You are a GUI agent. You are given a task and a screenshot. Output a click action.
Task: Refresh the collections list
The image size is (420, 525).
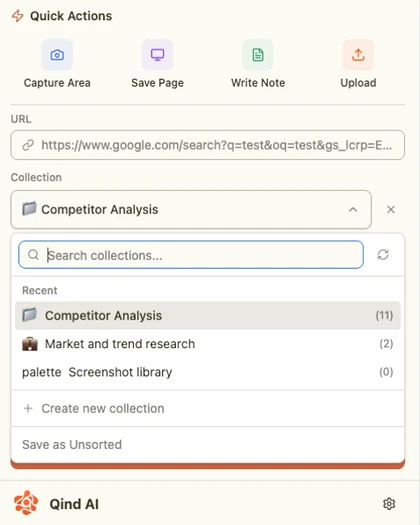pyautogui.click(x=383, y=254)
